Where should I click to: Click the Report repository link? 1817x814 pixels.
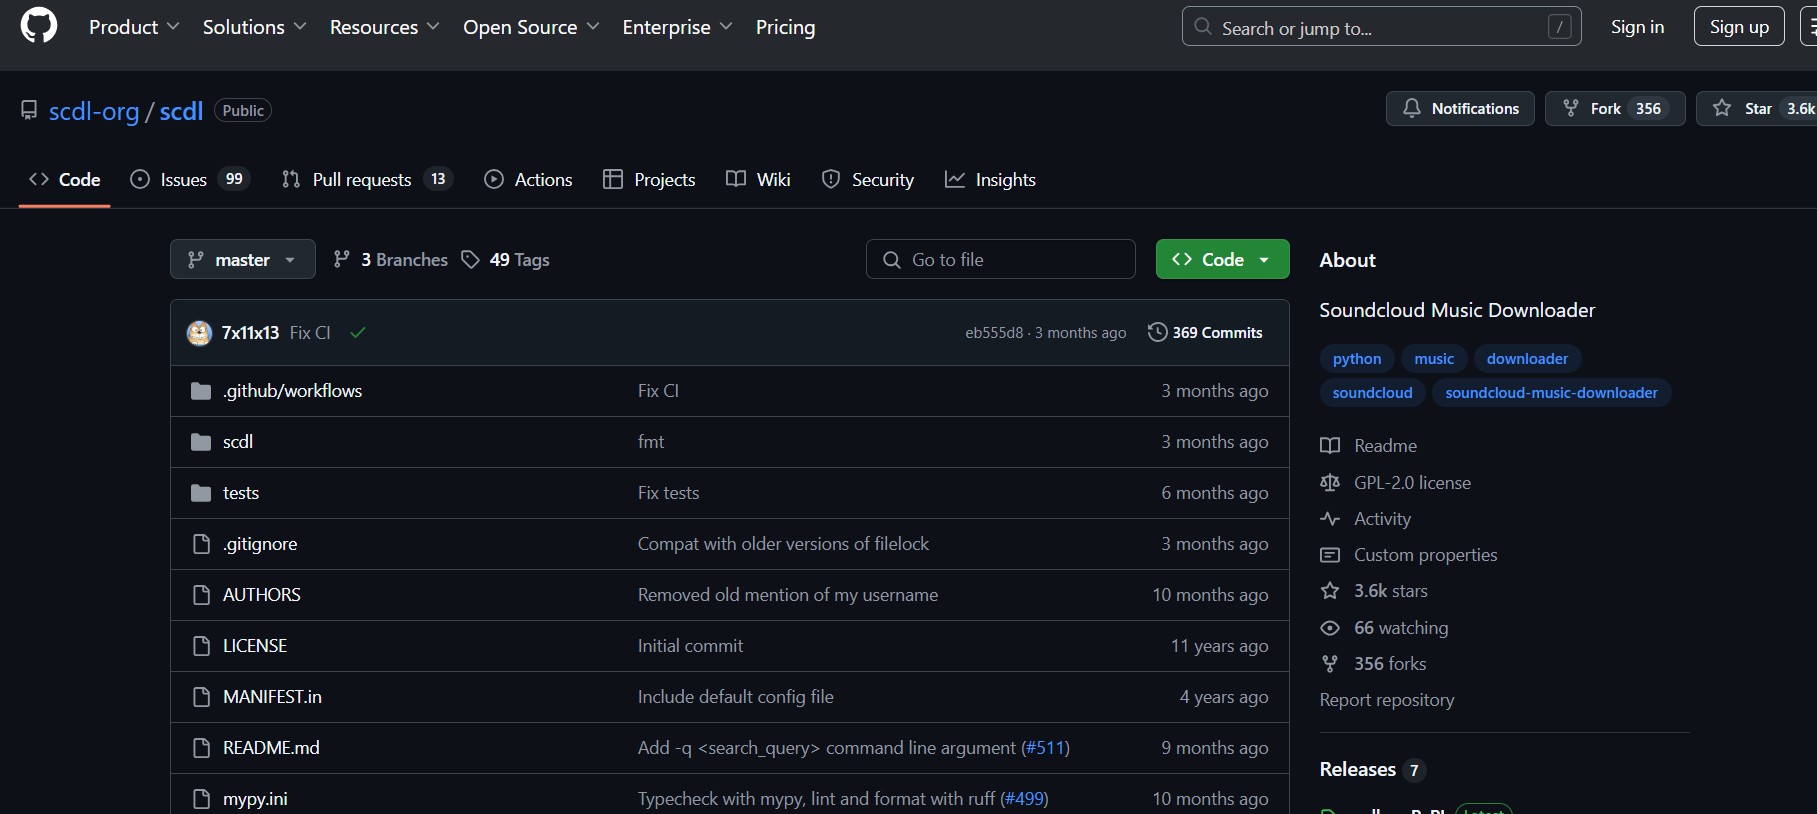tap(1386, 700)
